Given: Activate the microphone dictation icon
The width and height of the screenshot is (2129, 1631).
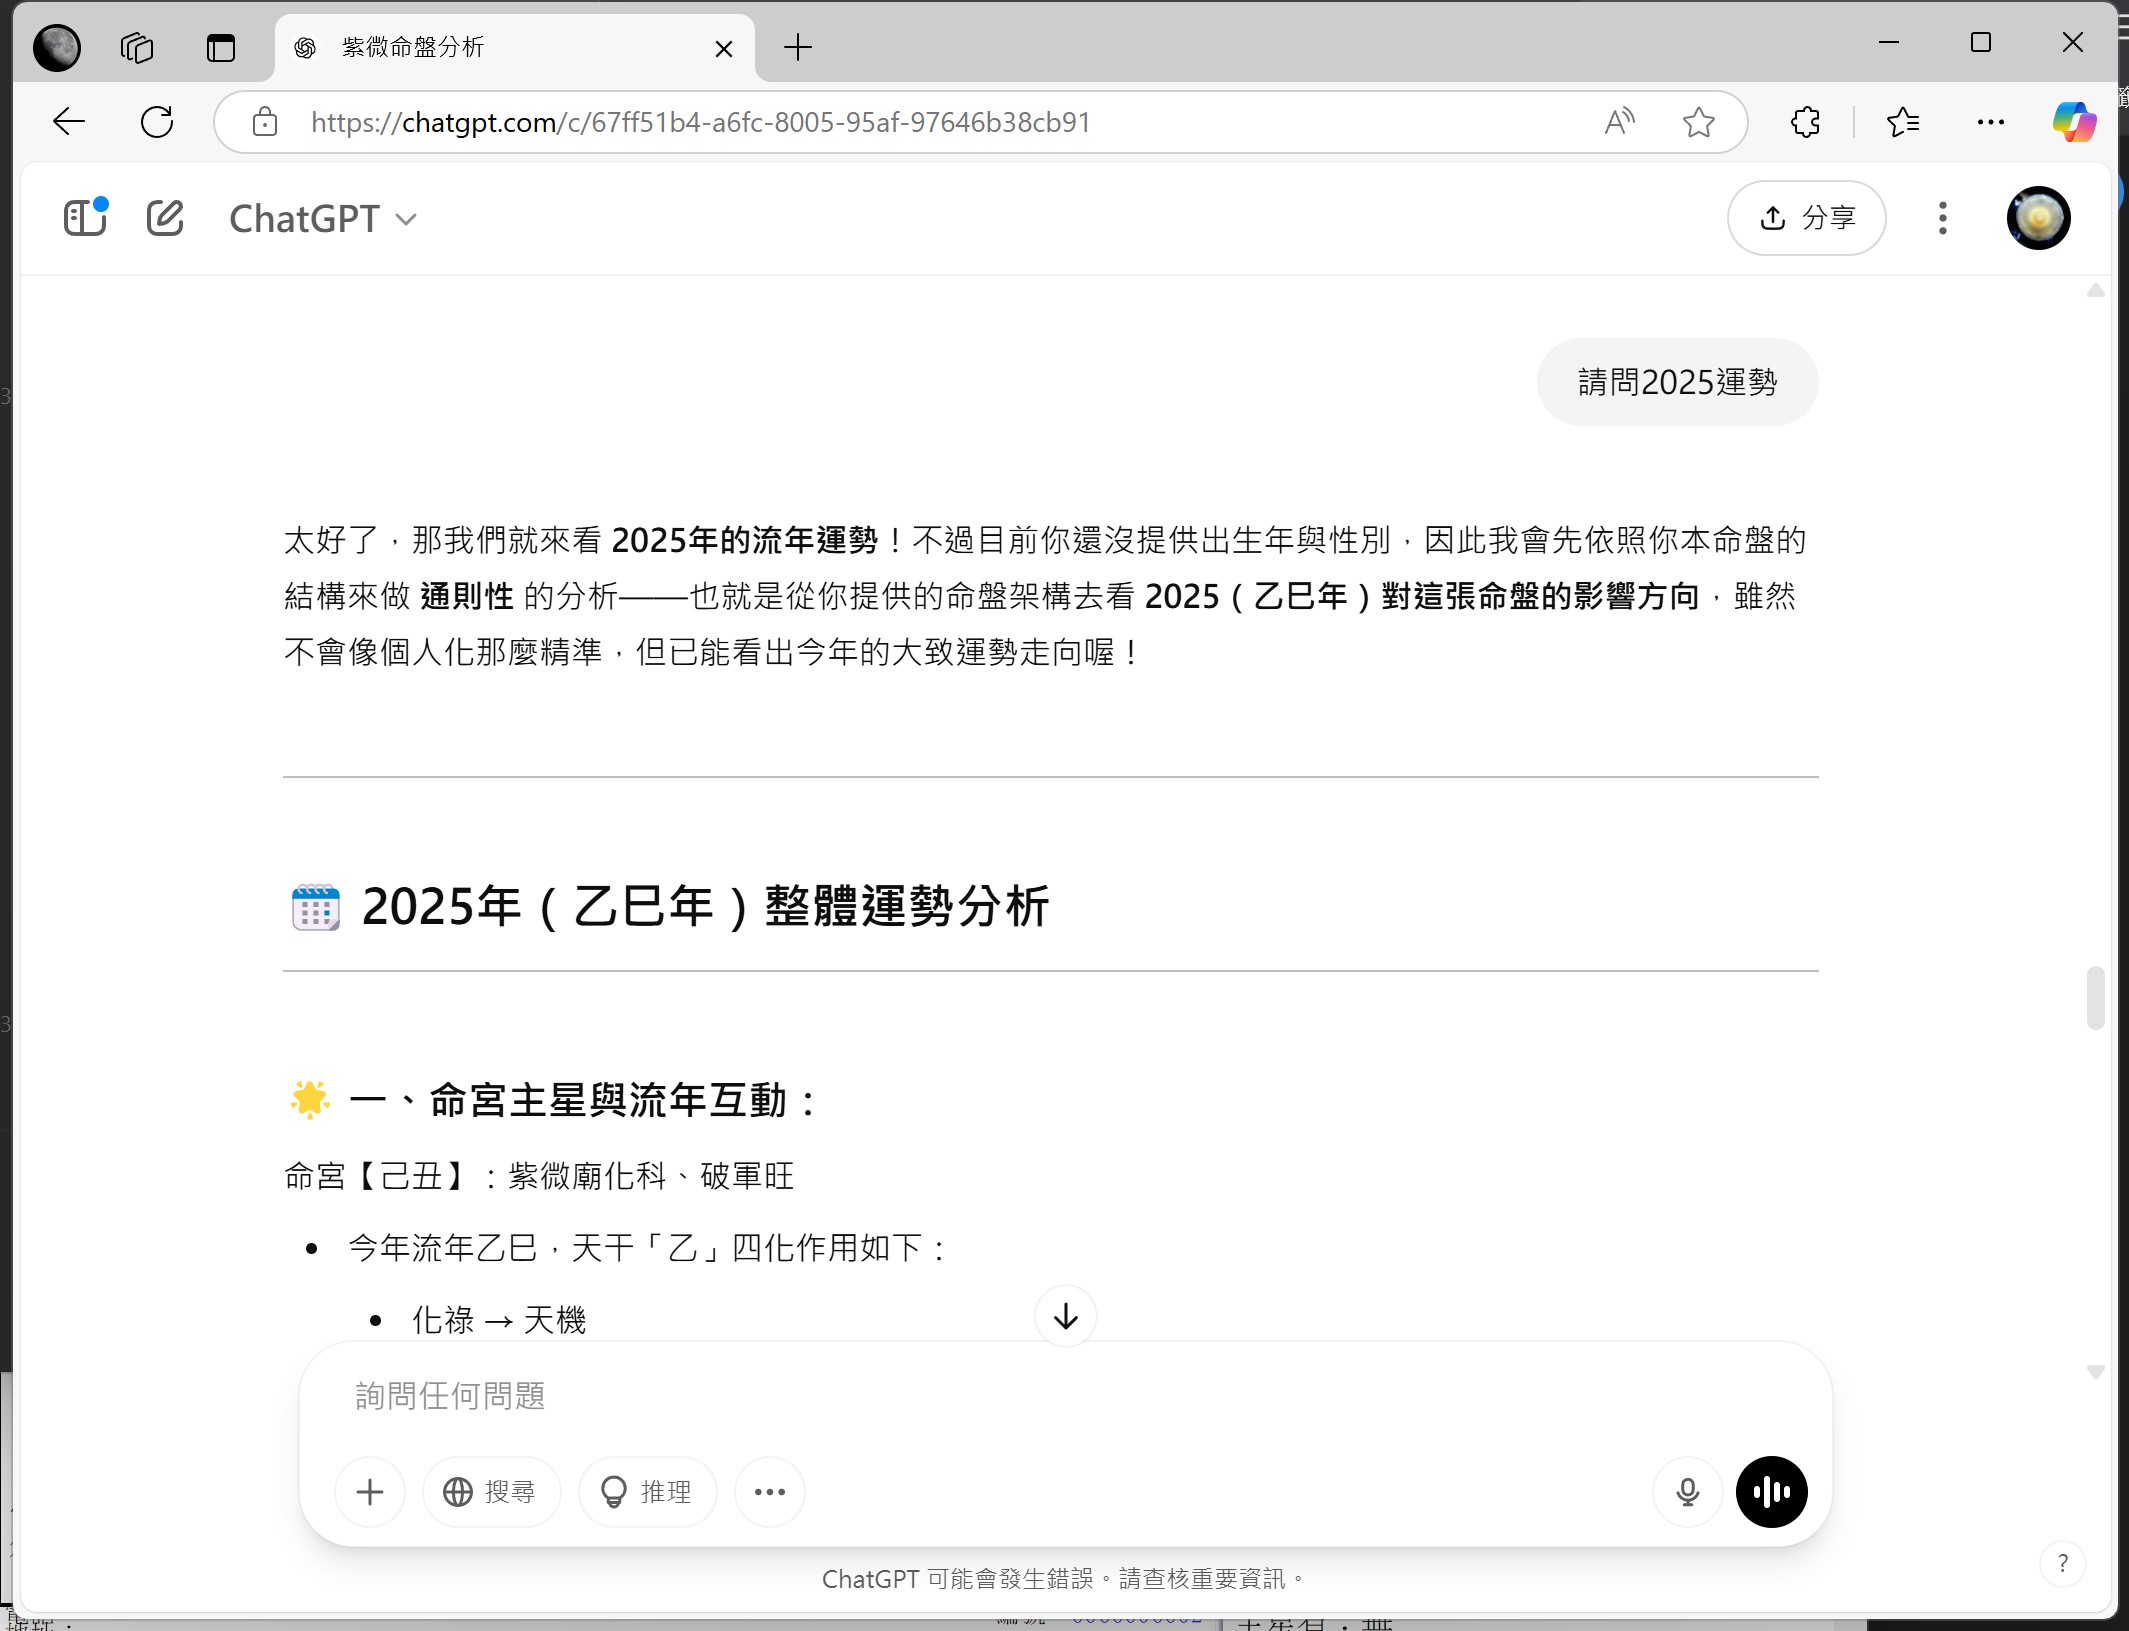Looking at the screenshot, I should click(x=1687, y=1492).
